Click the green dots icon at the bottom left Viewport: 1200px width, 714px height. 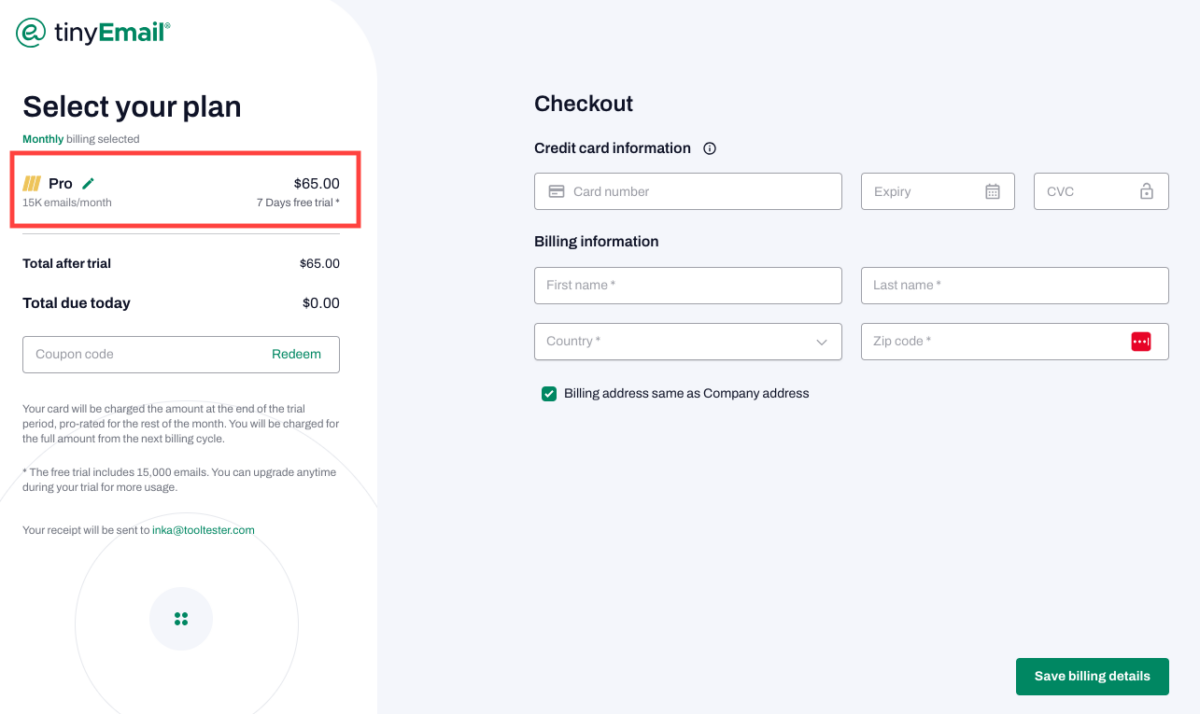pos(181,618)
